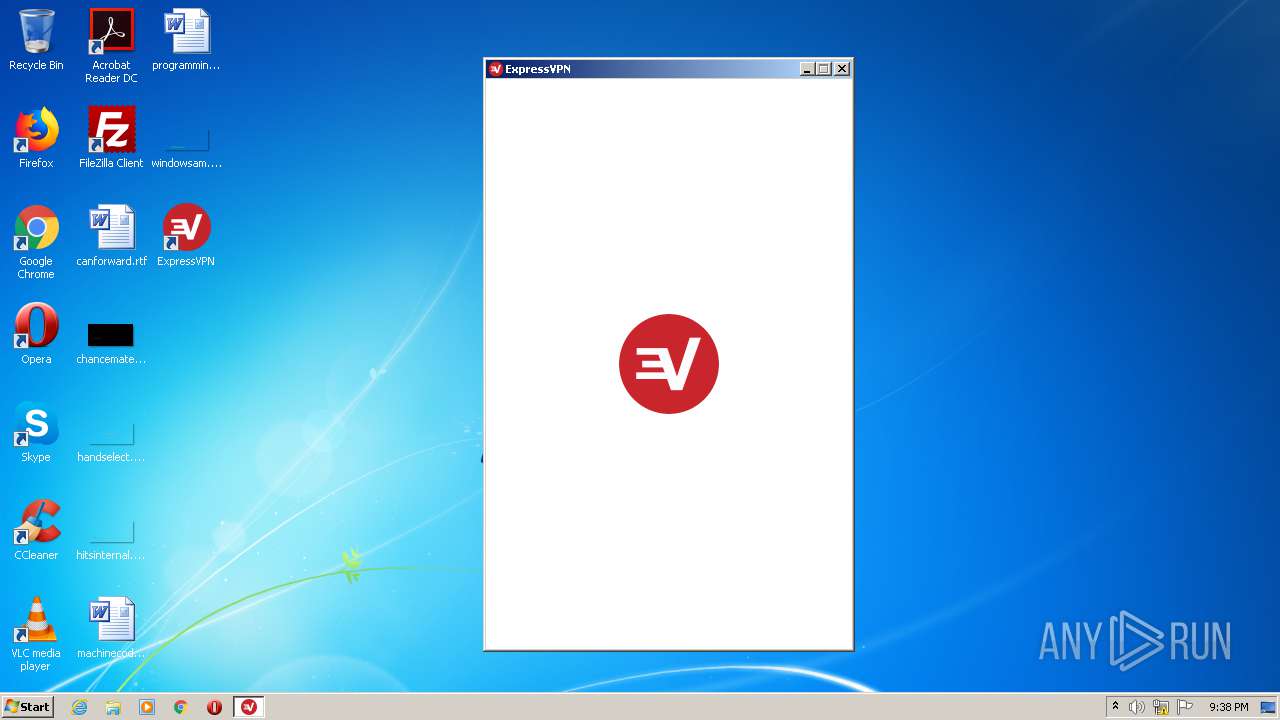Image resolution: width=1280 pixels, height=720 pixels.
Task: Open the programmin... Word document icon
Action: 186,40
